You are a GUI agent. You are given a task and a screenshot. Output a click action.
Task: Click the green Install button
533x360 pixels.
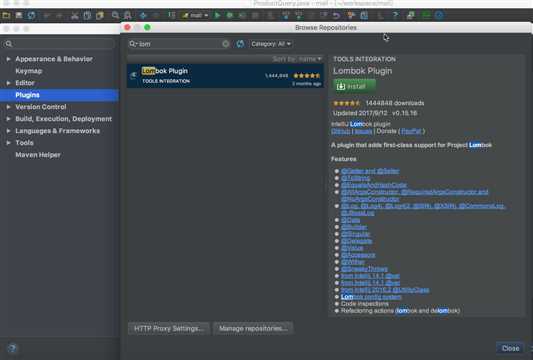[x=354, y=86]
